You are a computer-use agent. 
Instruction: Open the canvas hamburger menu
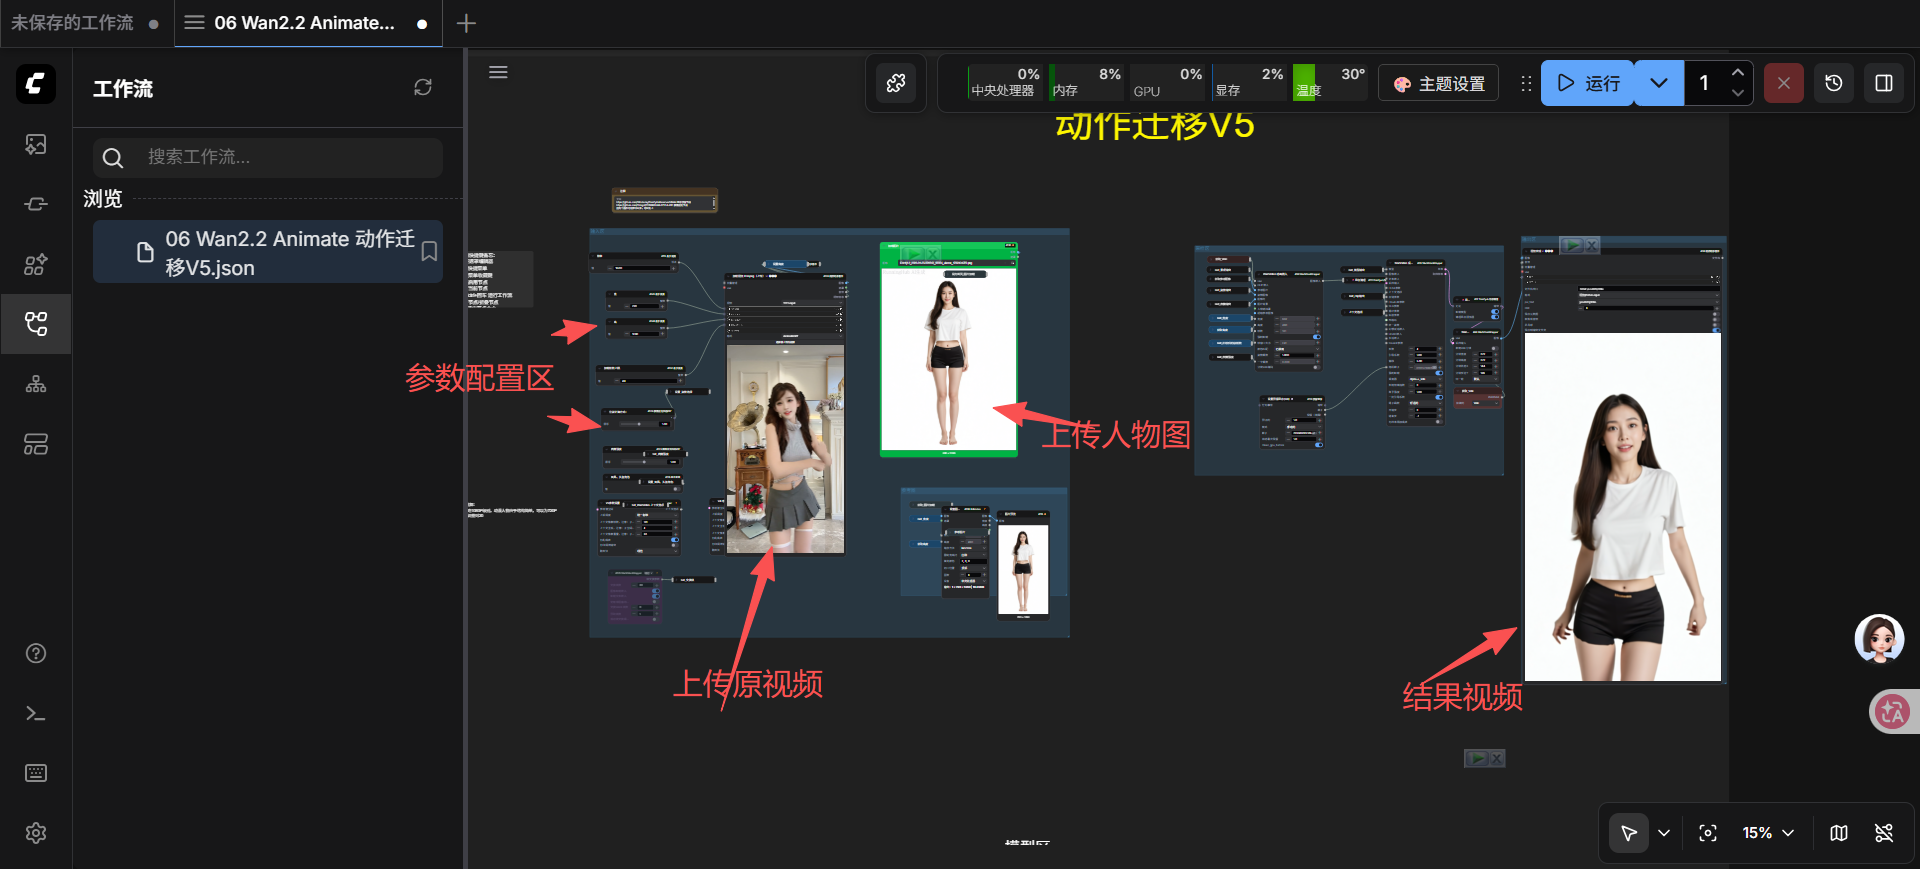click(498, 72)
